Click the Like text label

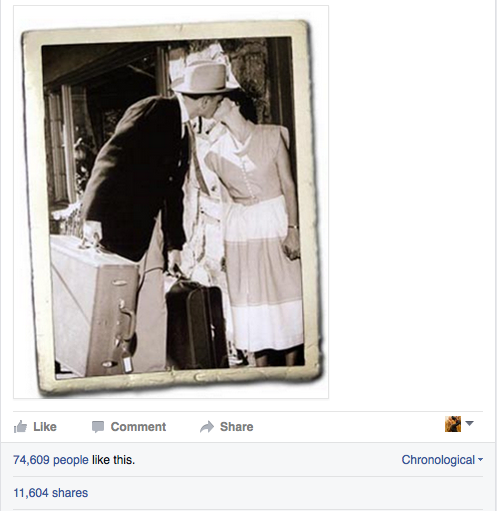tap(45, 427)
